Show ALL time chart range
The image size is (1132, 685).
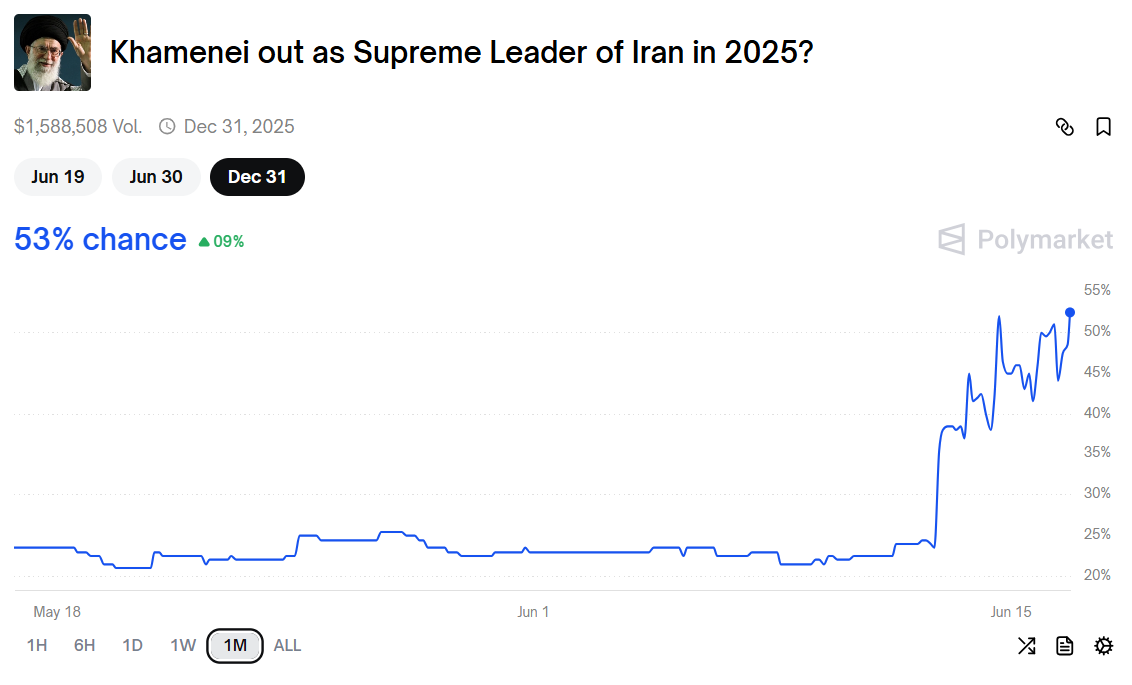[x=287, y=645]
